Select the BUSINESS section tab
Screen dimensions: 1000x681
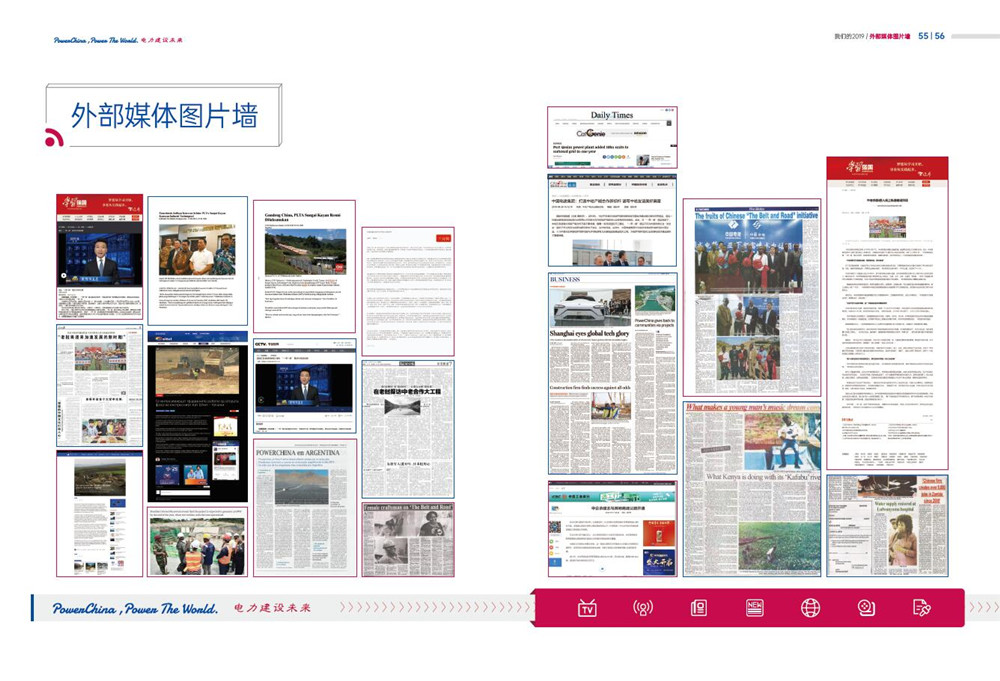click(x=566, y=278)
